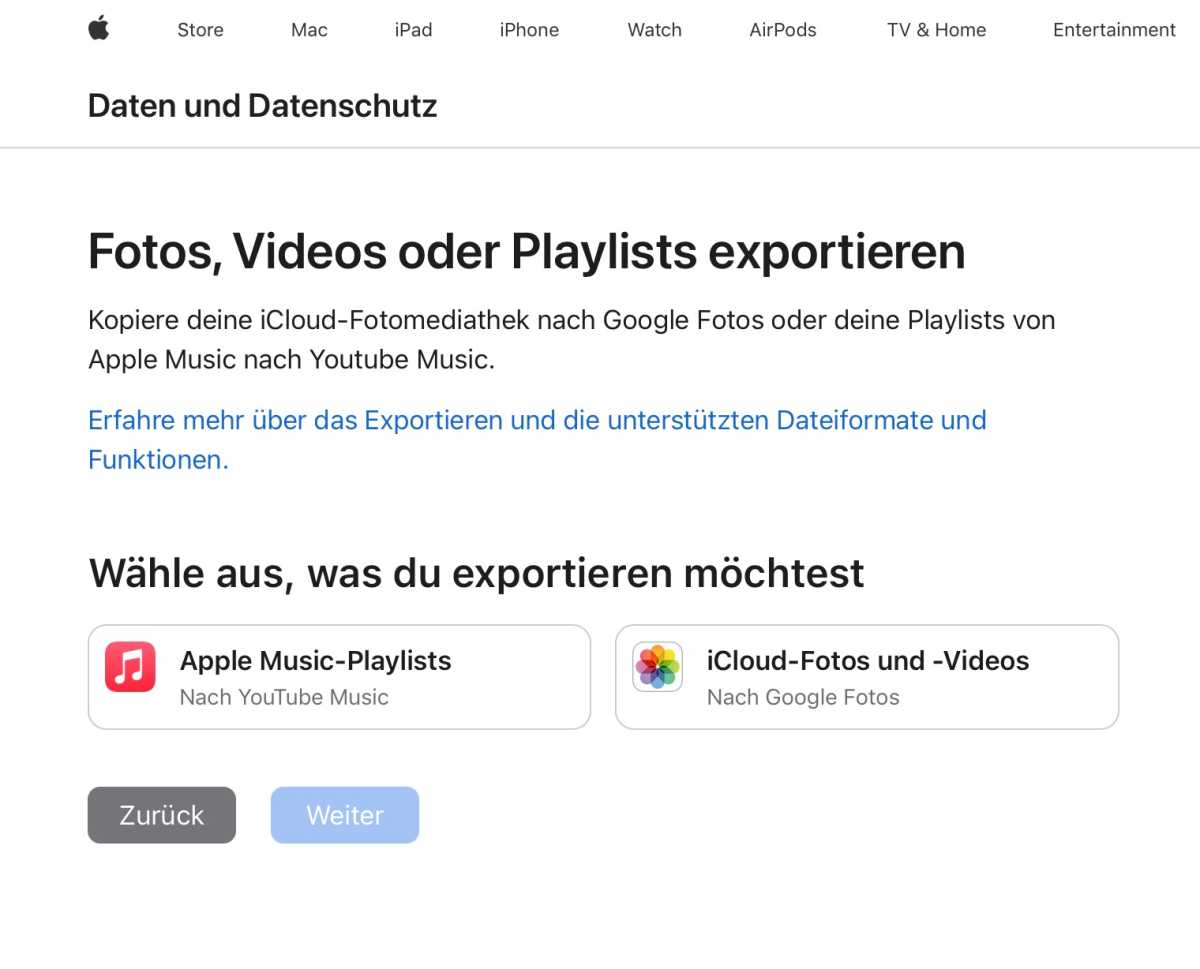Open the Entertainment navigation item
The height and width of the screenshot is (969, 1200).
click(x=1113, y=29)
